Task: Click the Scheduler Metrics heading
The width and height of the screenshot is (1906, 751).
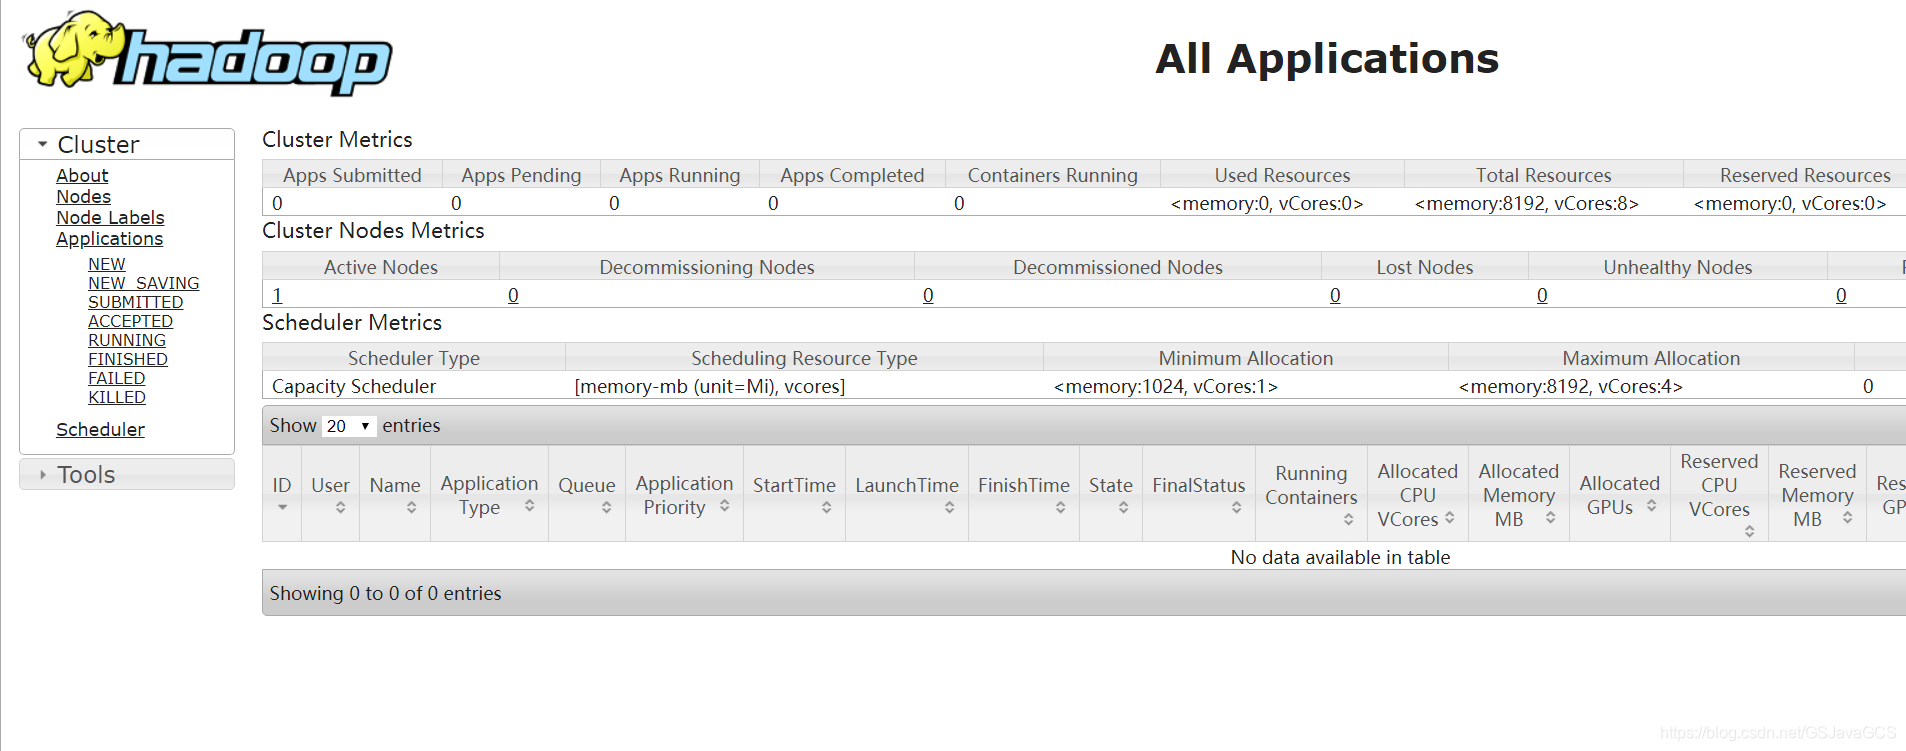Action: click(352, 322)
